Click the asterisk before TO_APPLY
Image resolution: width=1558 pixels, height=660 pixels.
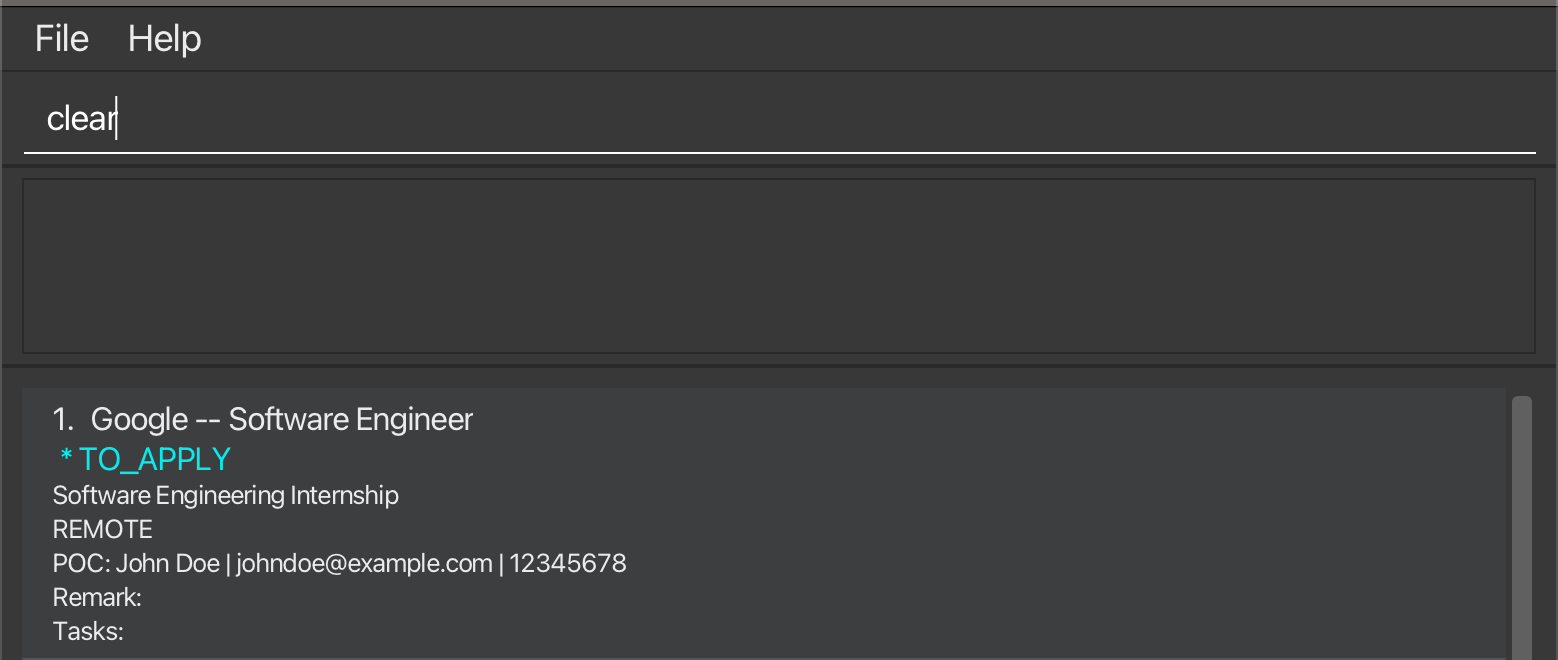66,459
